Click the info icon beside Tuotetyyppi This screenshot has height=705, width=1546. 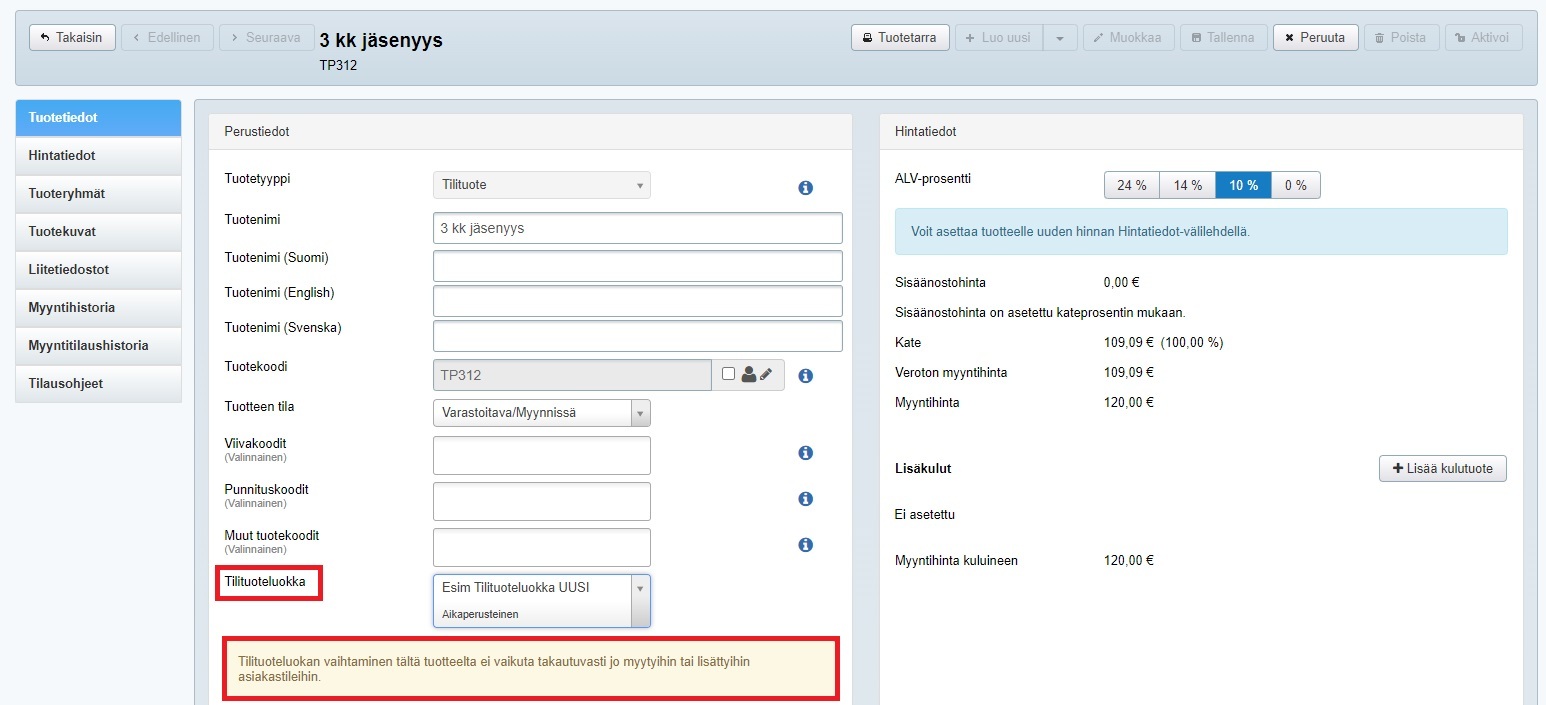pos(805,188)
